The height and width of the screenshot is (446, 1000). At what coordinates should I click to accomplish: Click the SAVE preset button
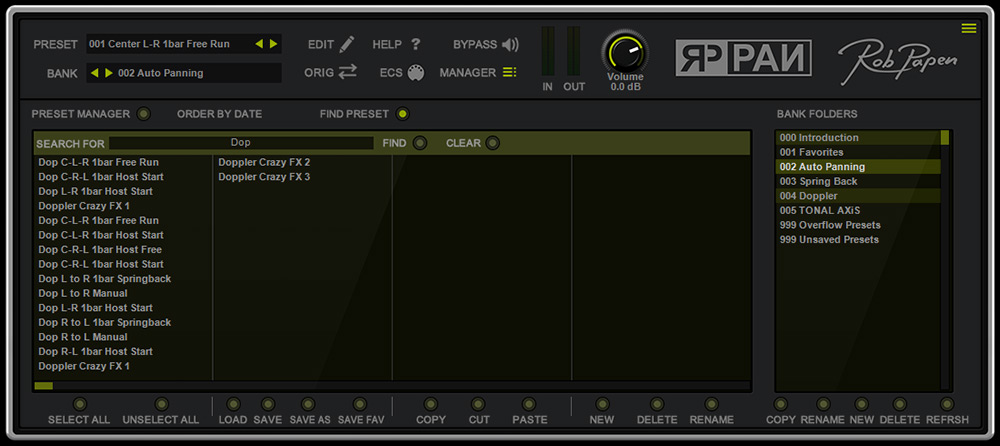pos(268,404)
